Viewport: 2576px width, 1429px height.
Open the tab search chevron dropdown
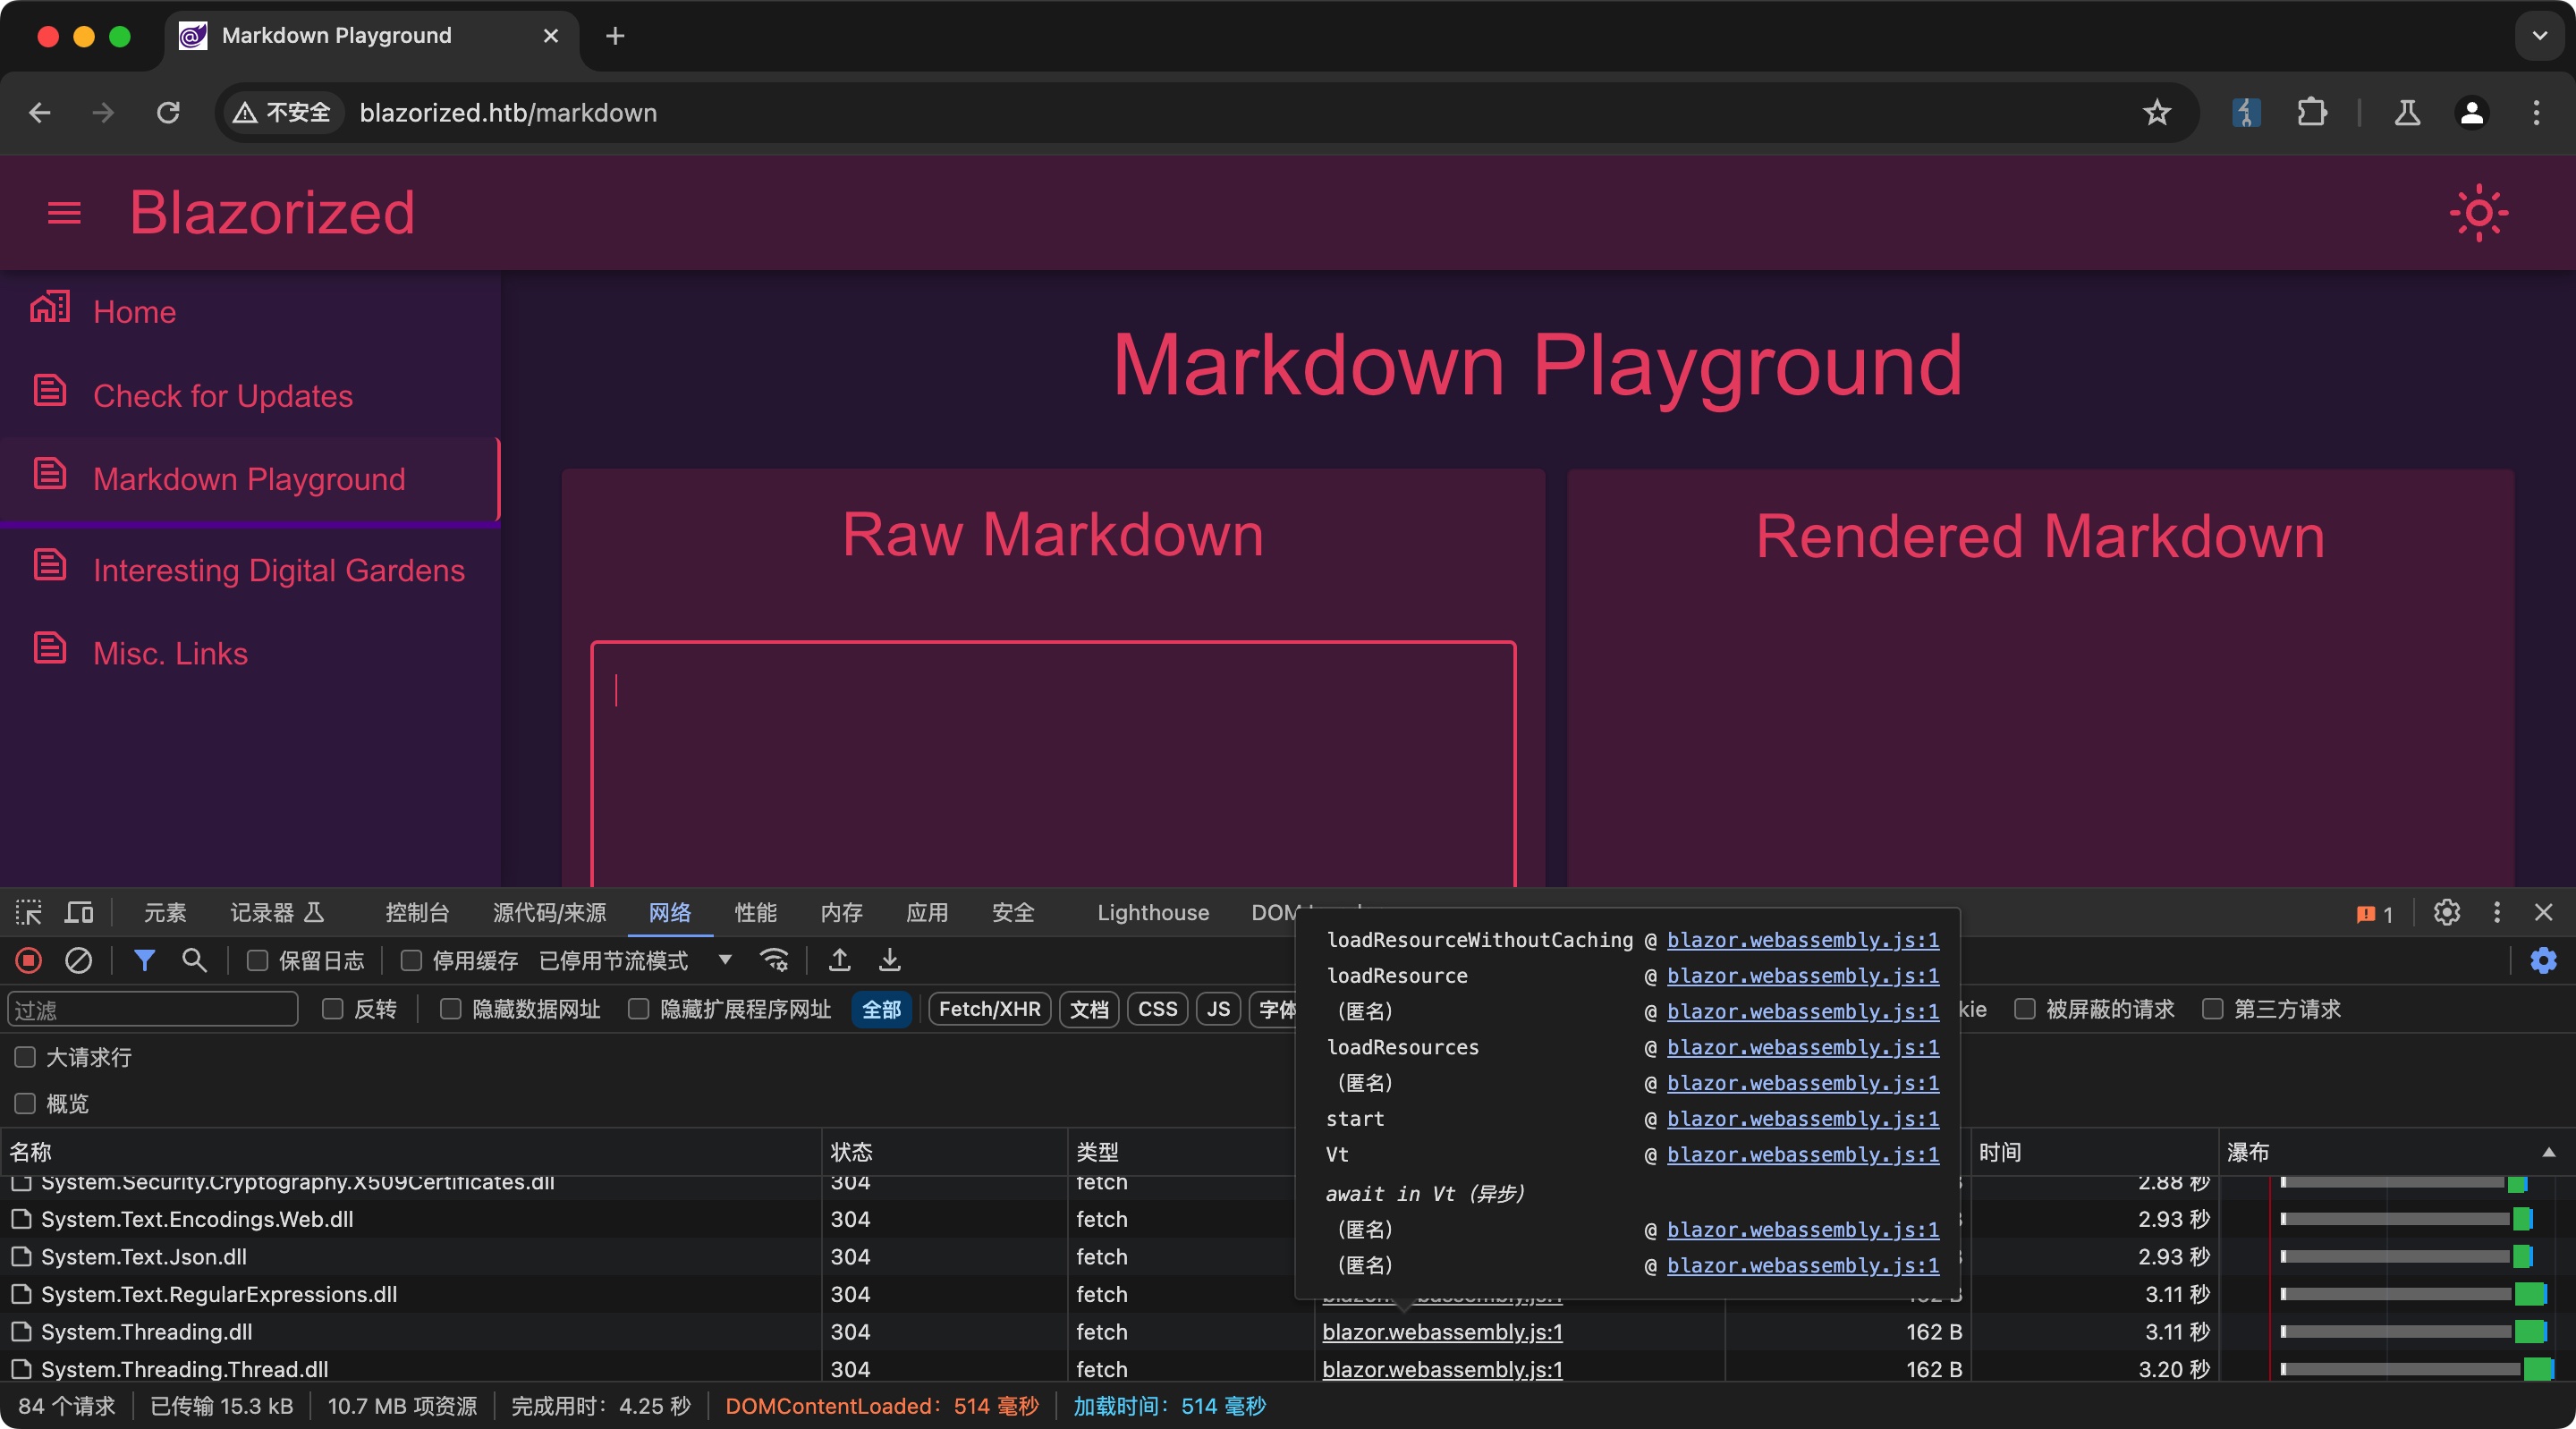point(2539,36)
